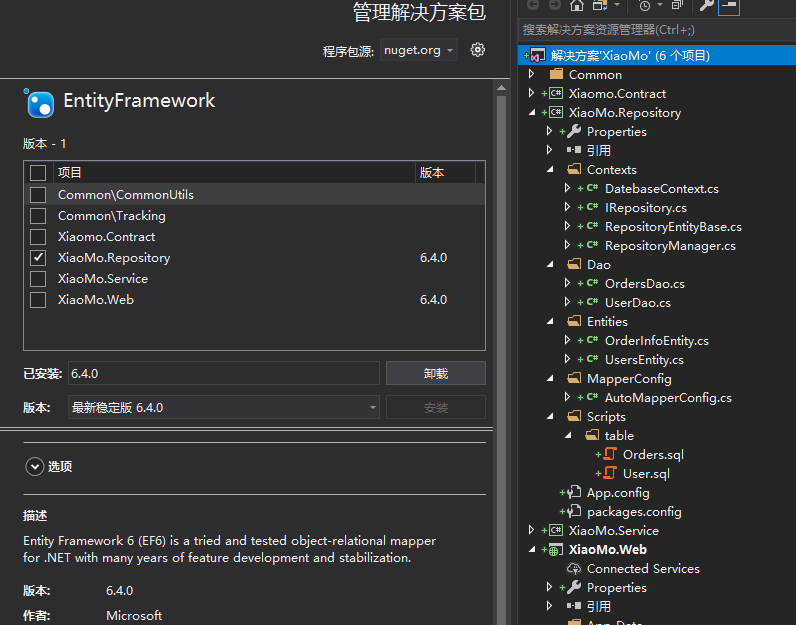Image resolution: width=796 pixels, height=625 pixels.
Task: Focus the Solution Explorer search box
Action: click(657, 30)
